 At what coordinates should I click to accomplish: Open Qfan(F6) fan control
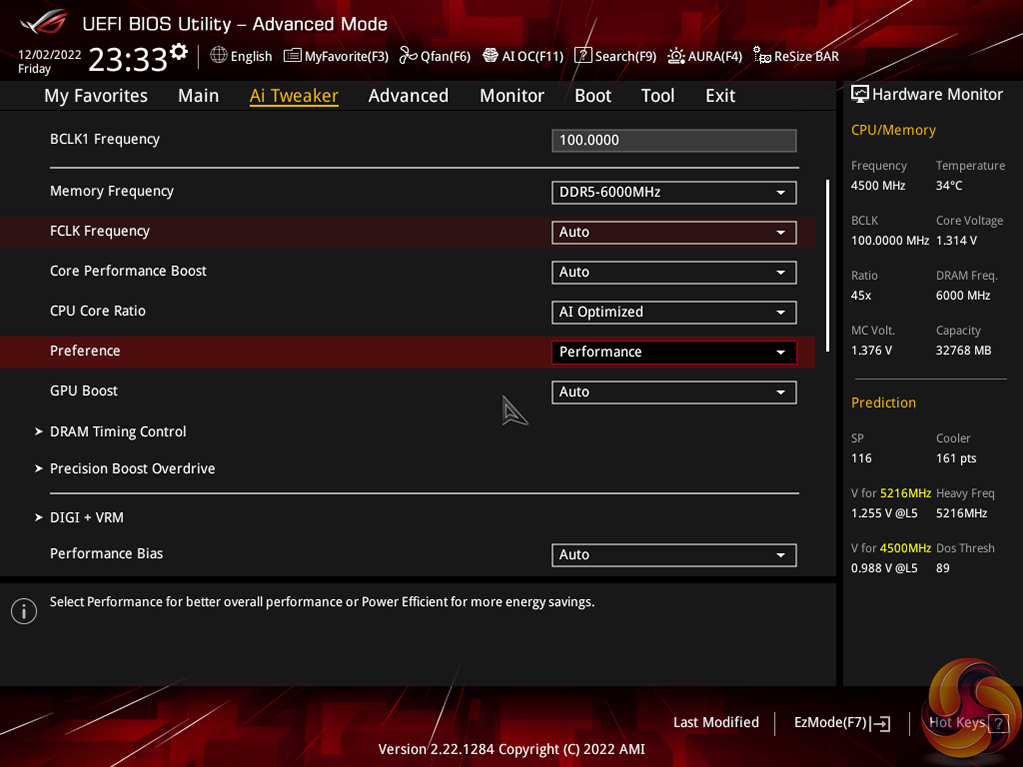tap(435, 56)
